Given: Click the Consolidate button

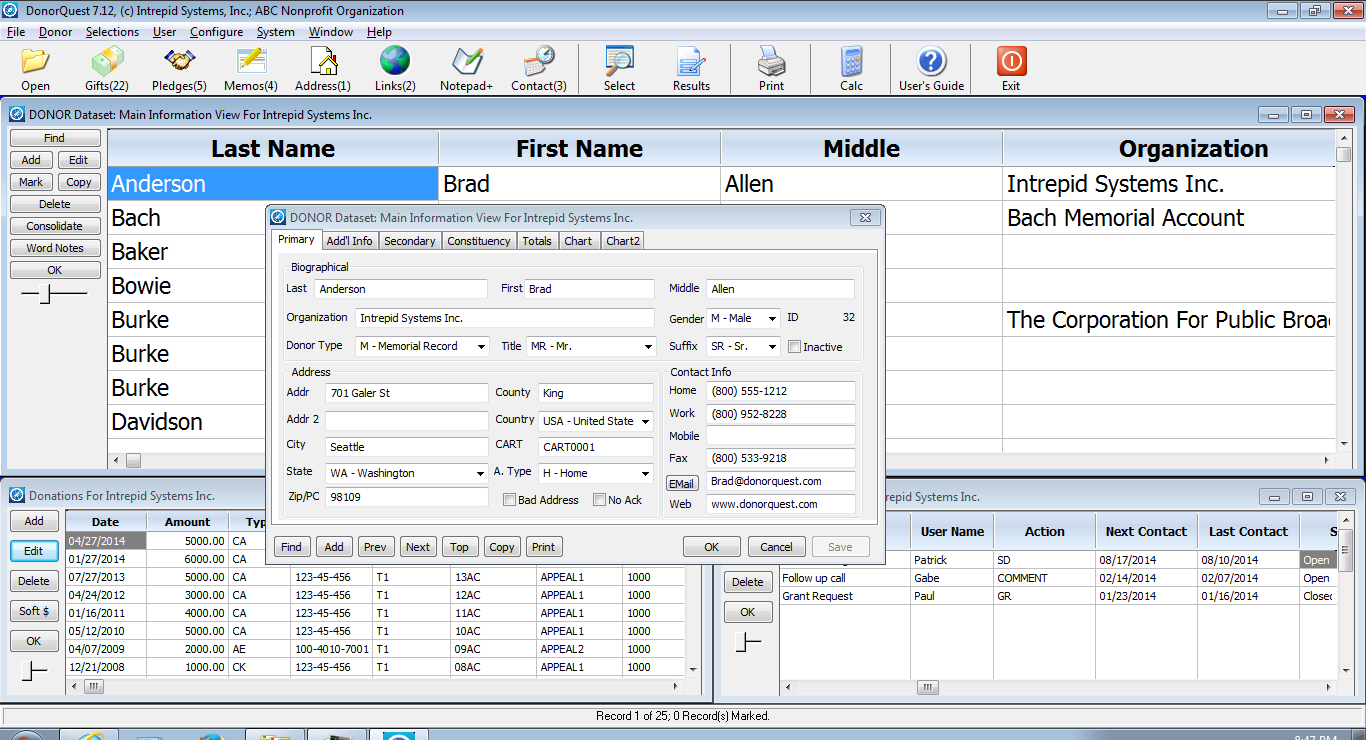Looking at the screenshot, I should [x=55, y=226].
